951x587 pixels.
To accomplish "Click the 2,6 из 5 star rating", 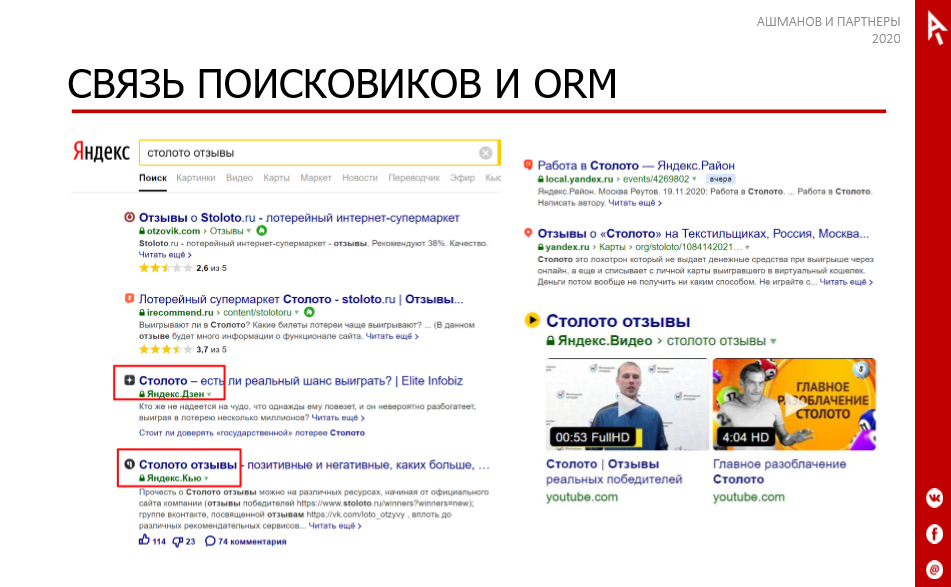I will tap(183, 267).
